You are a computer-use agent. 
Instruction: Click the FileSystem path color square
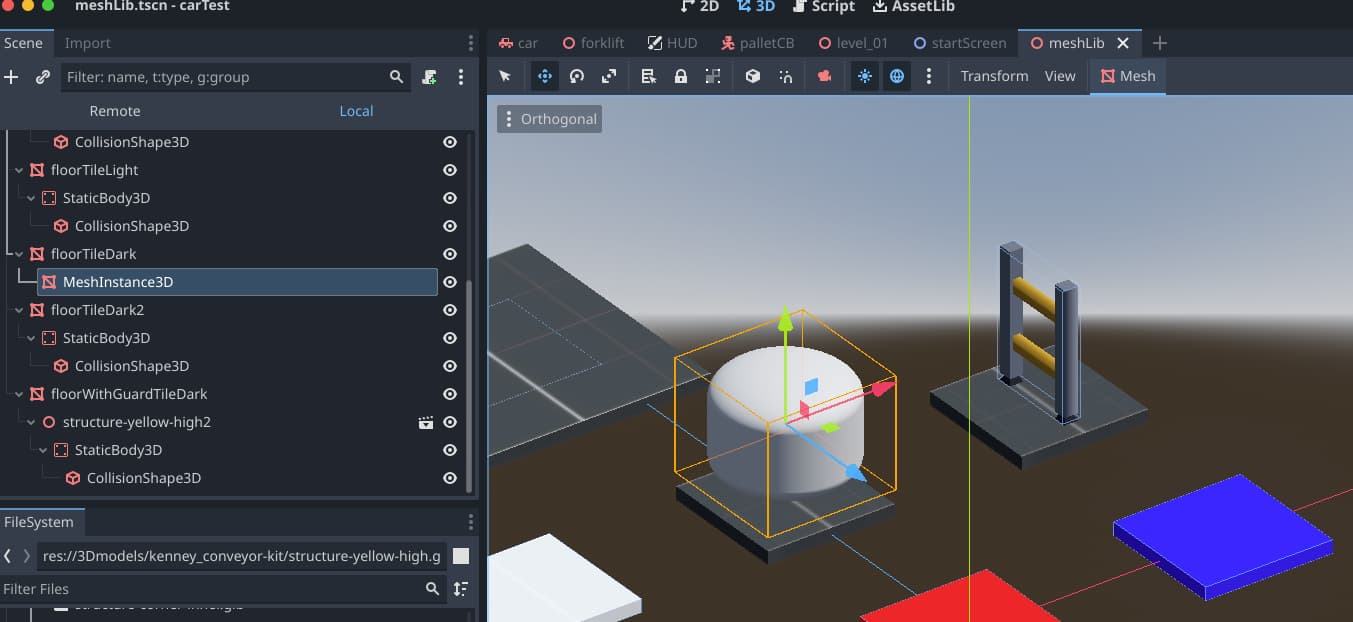pos(460,556)
